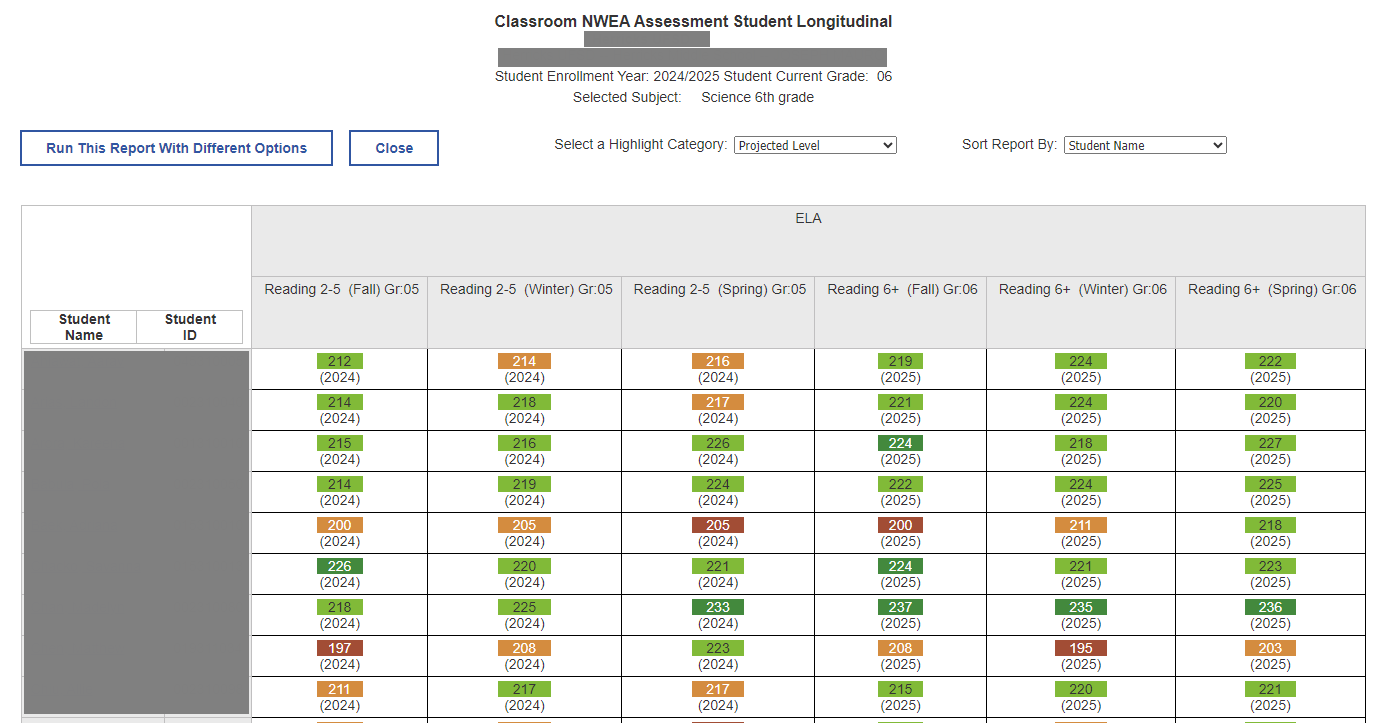Select score 219 in Fall Gr:06 column

[x=901, y=361]
